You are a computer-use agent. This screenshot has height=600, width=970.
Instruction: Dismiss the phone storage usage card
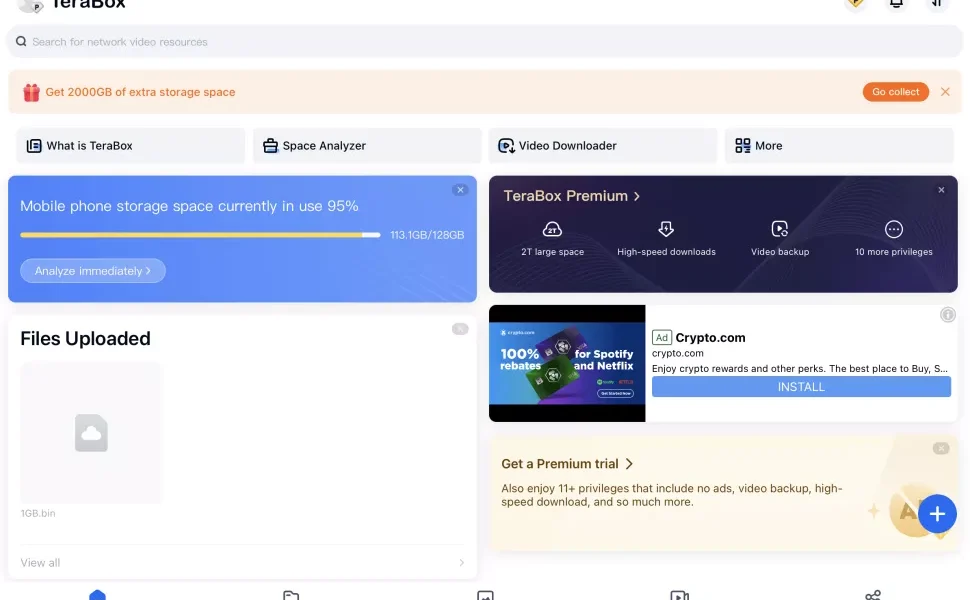pyautogui.click(x=460, y=190)
